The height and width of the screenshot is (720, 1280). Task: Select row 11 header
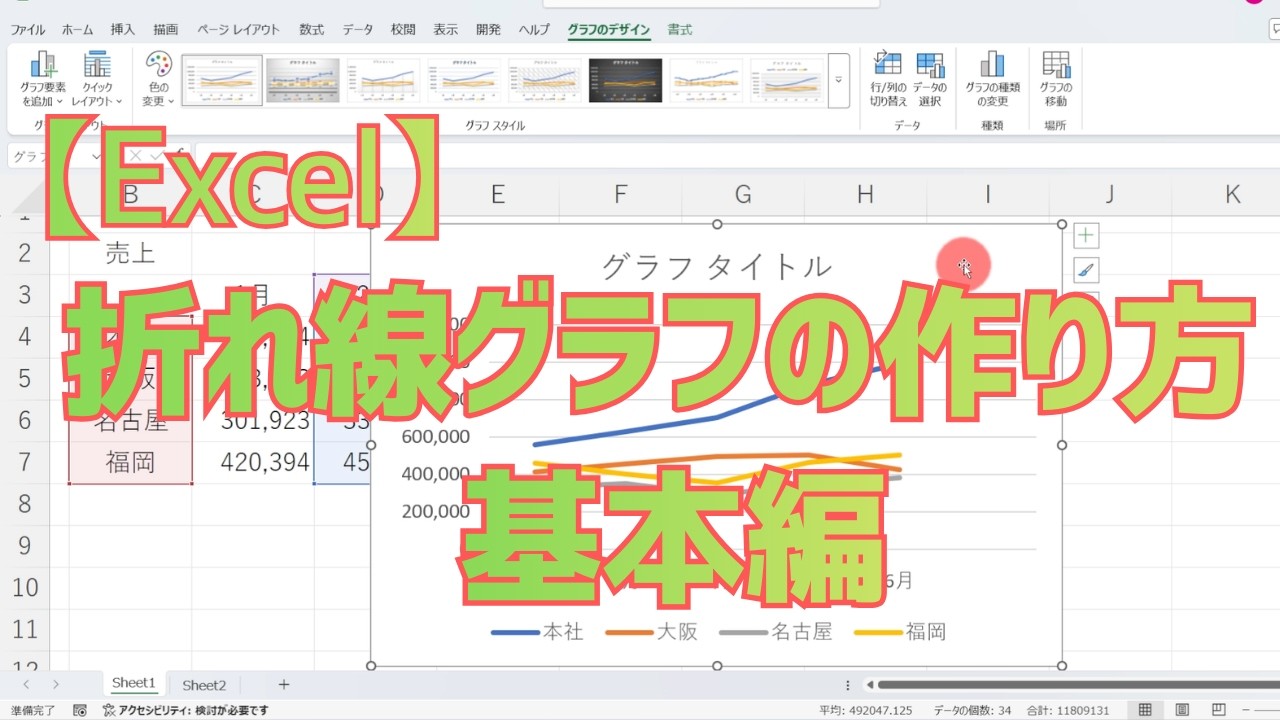click(24, 629)
